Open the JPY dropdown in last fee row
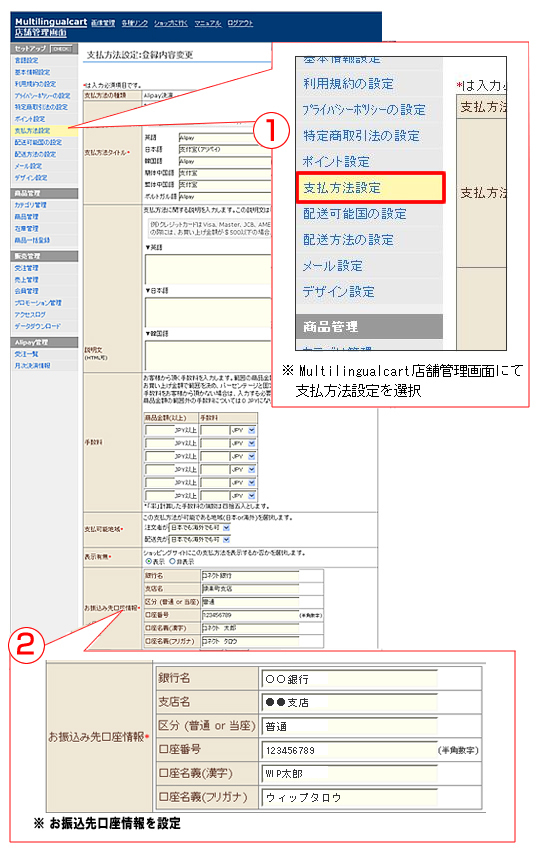The image size is (540, 850). pyautogui.click(x=242, y=495)
